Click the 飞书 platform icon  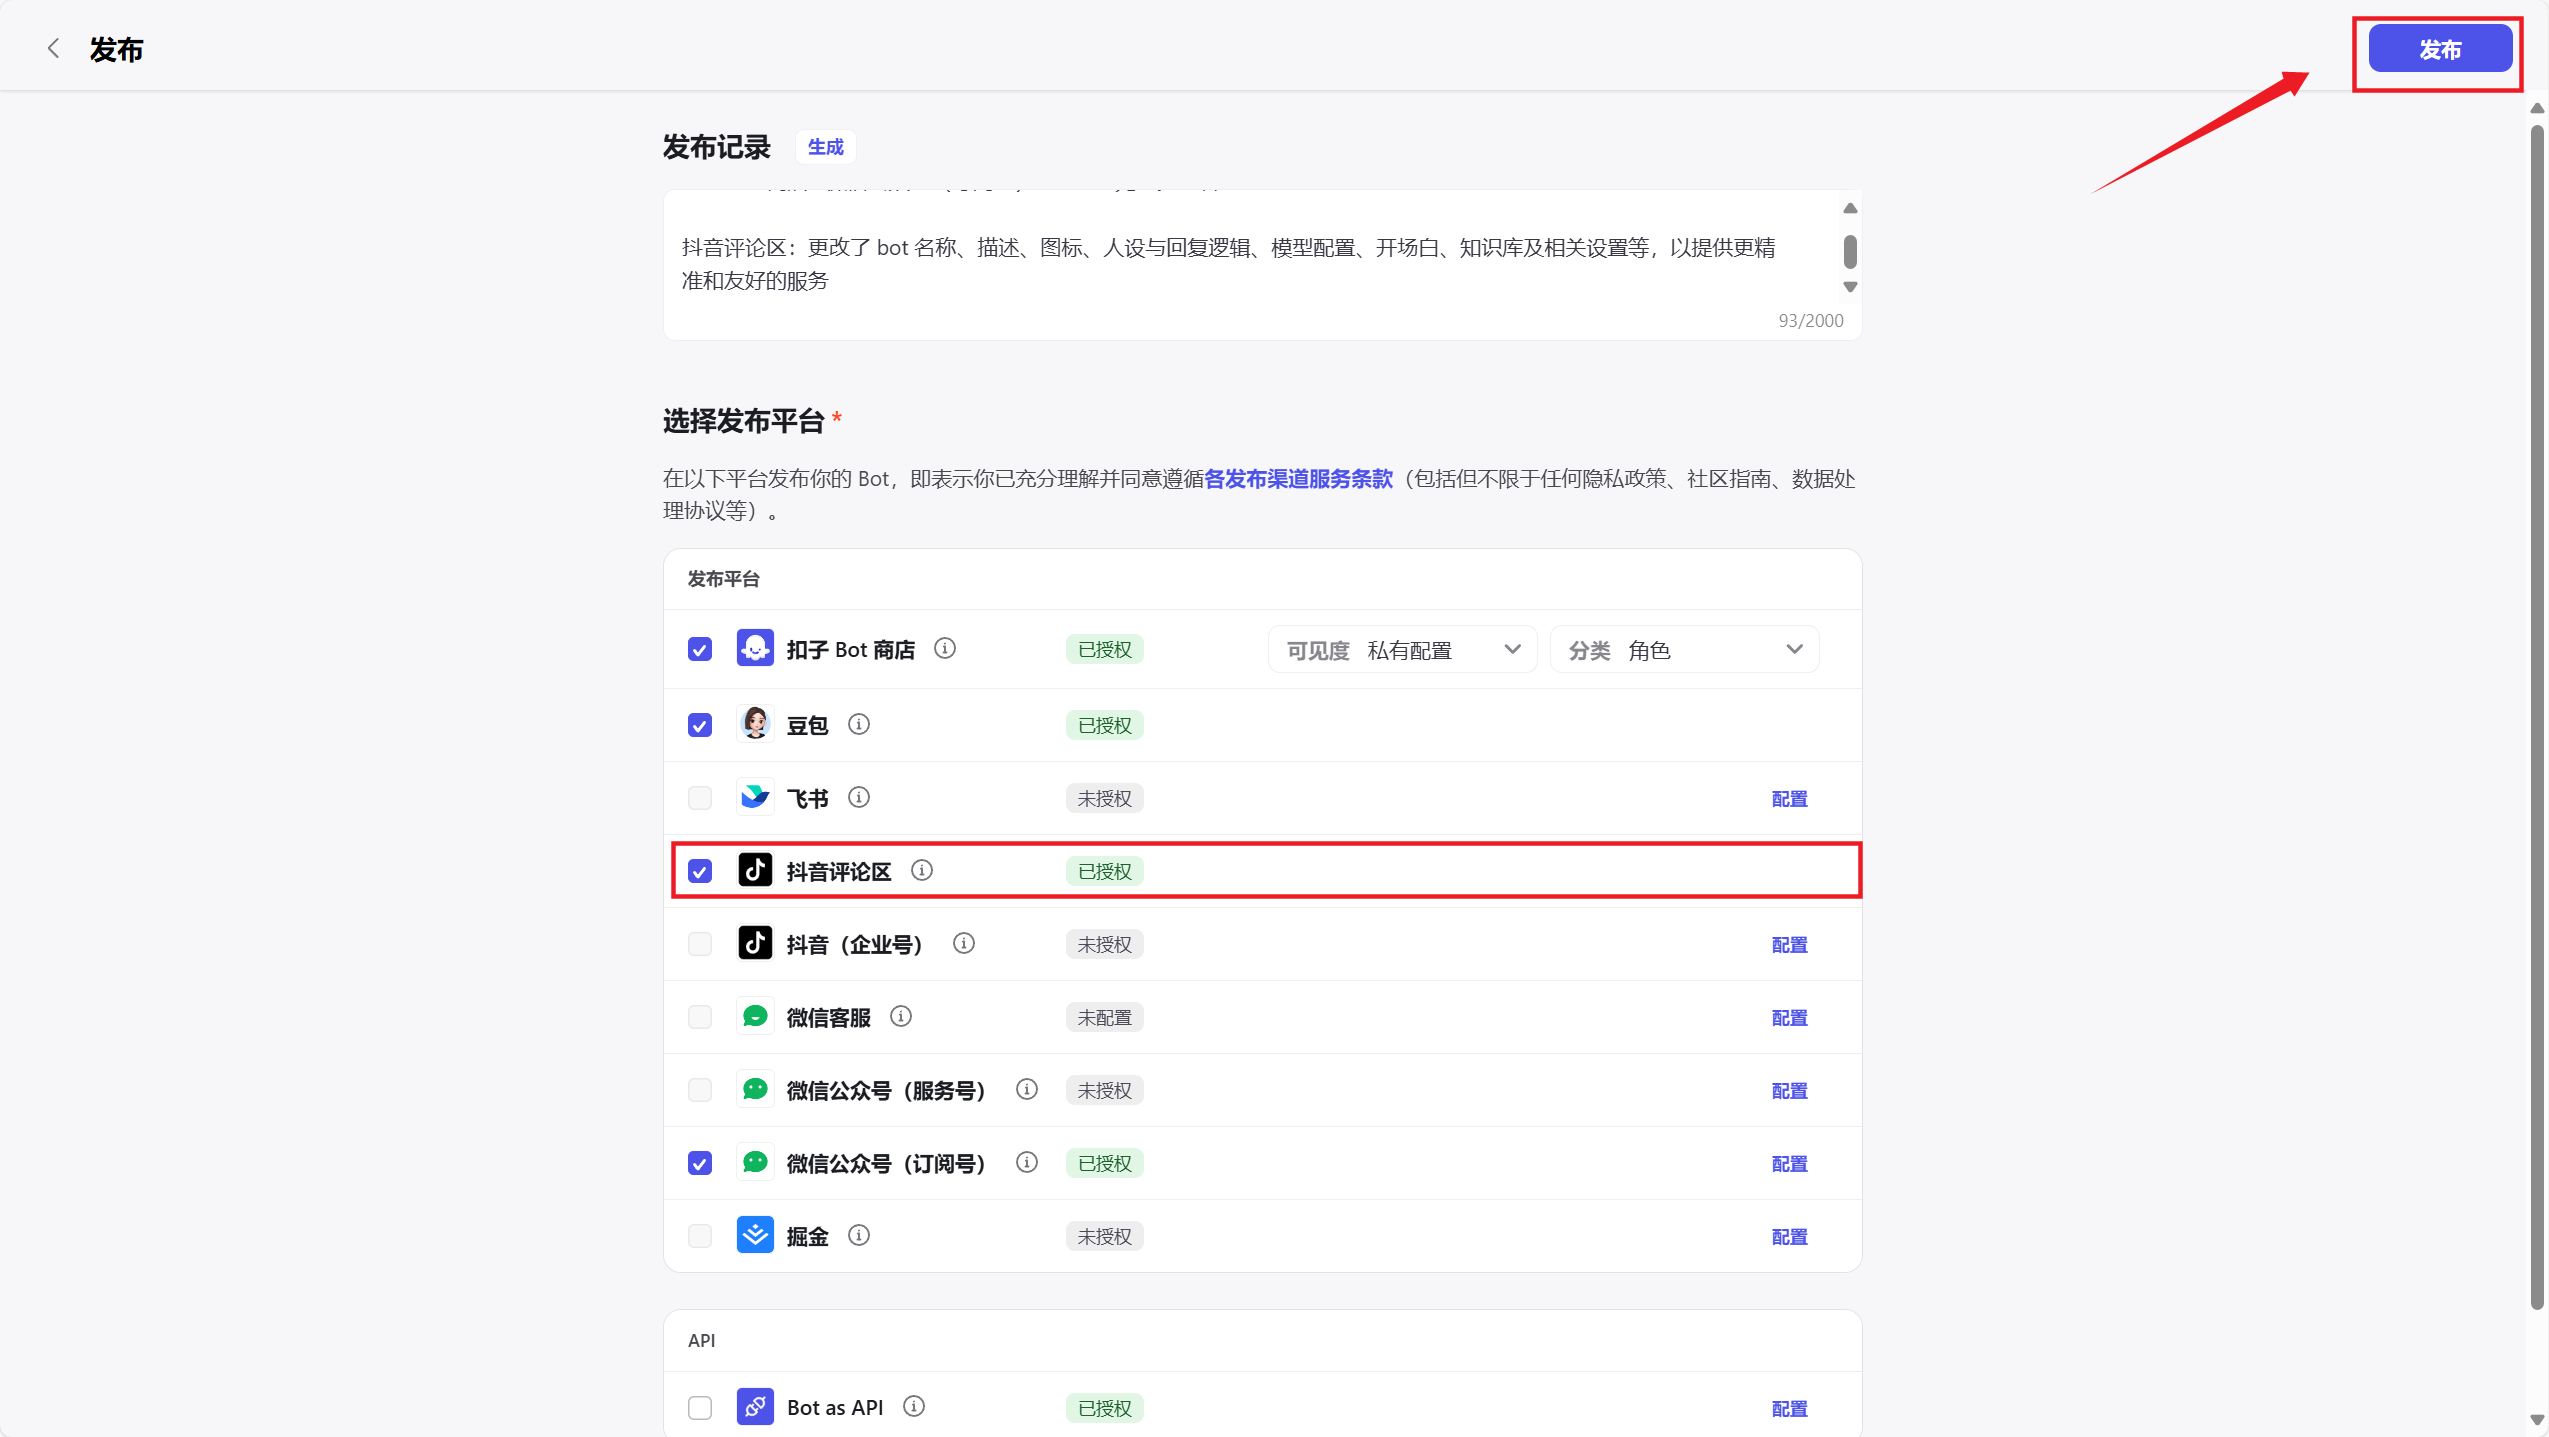coord(756,798)
